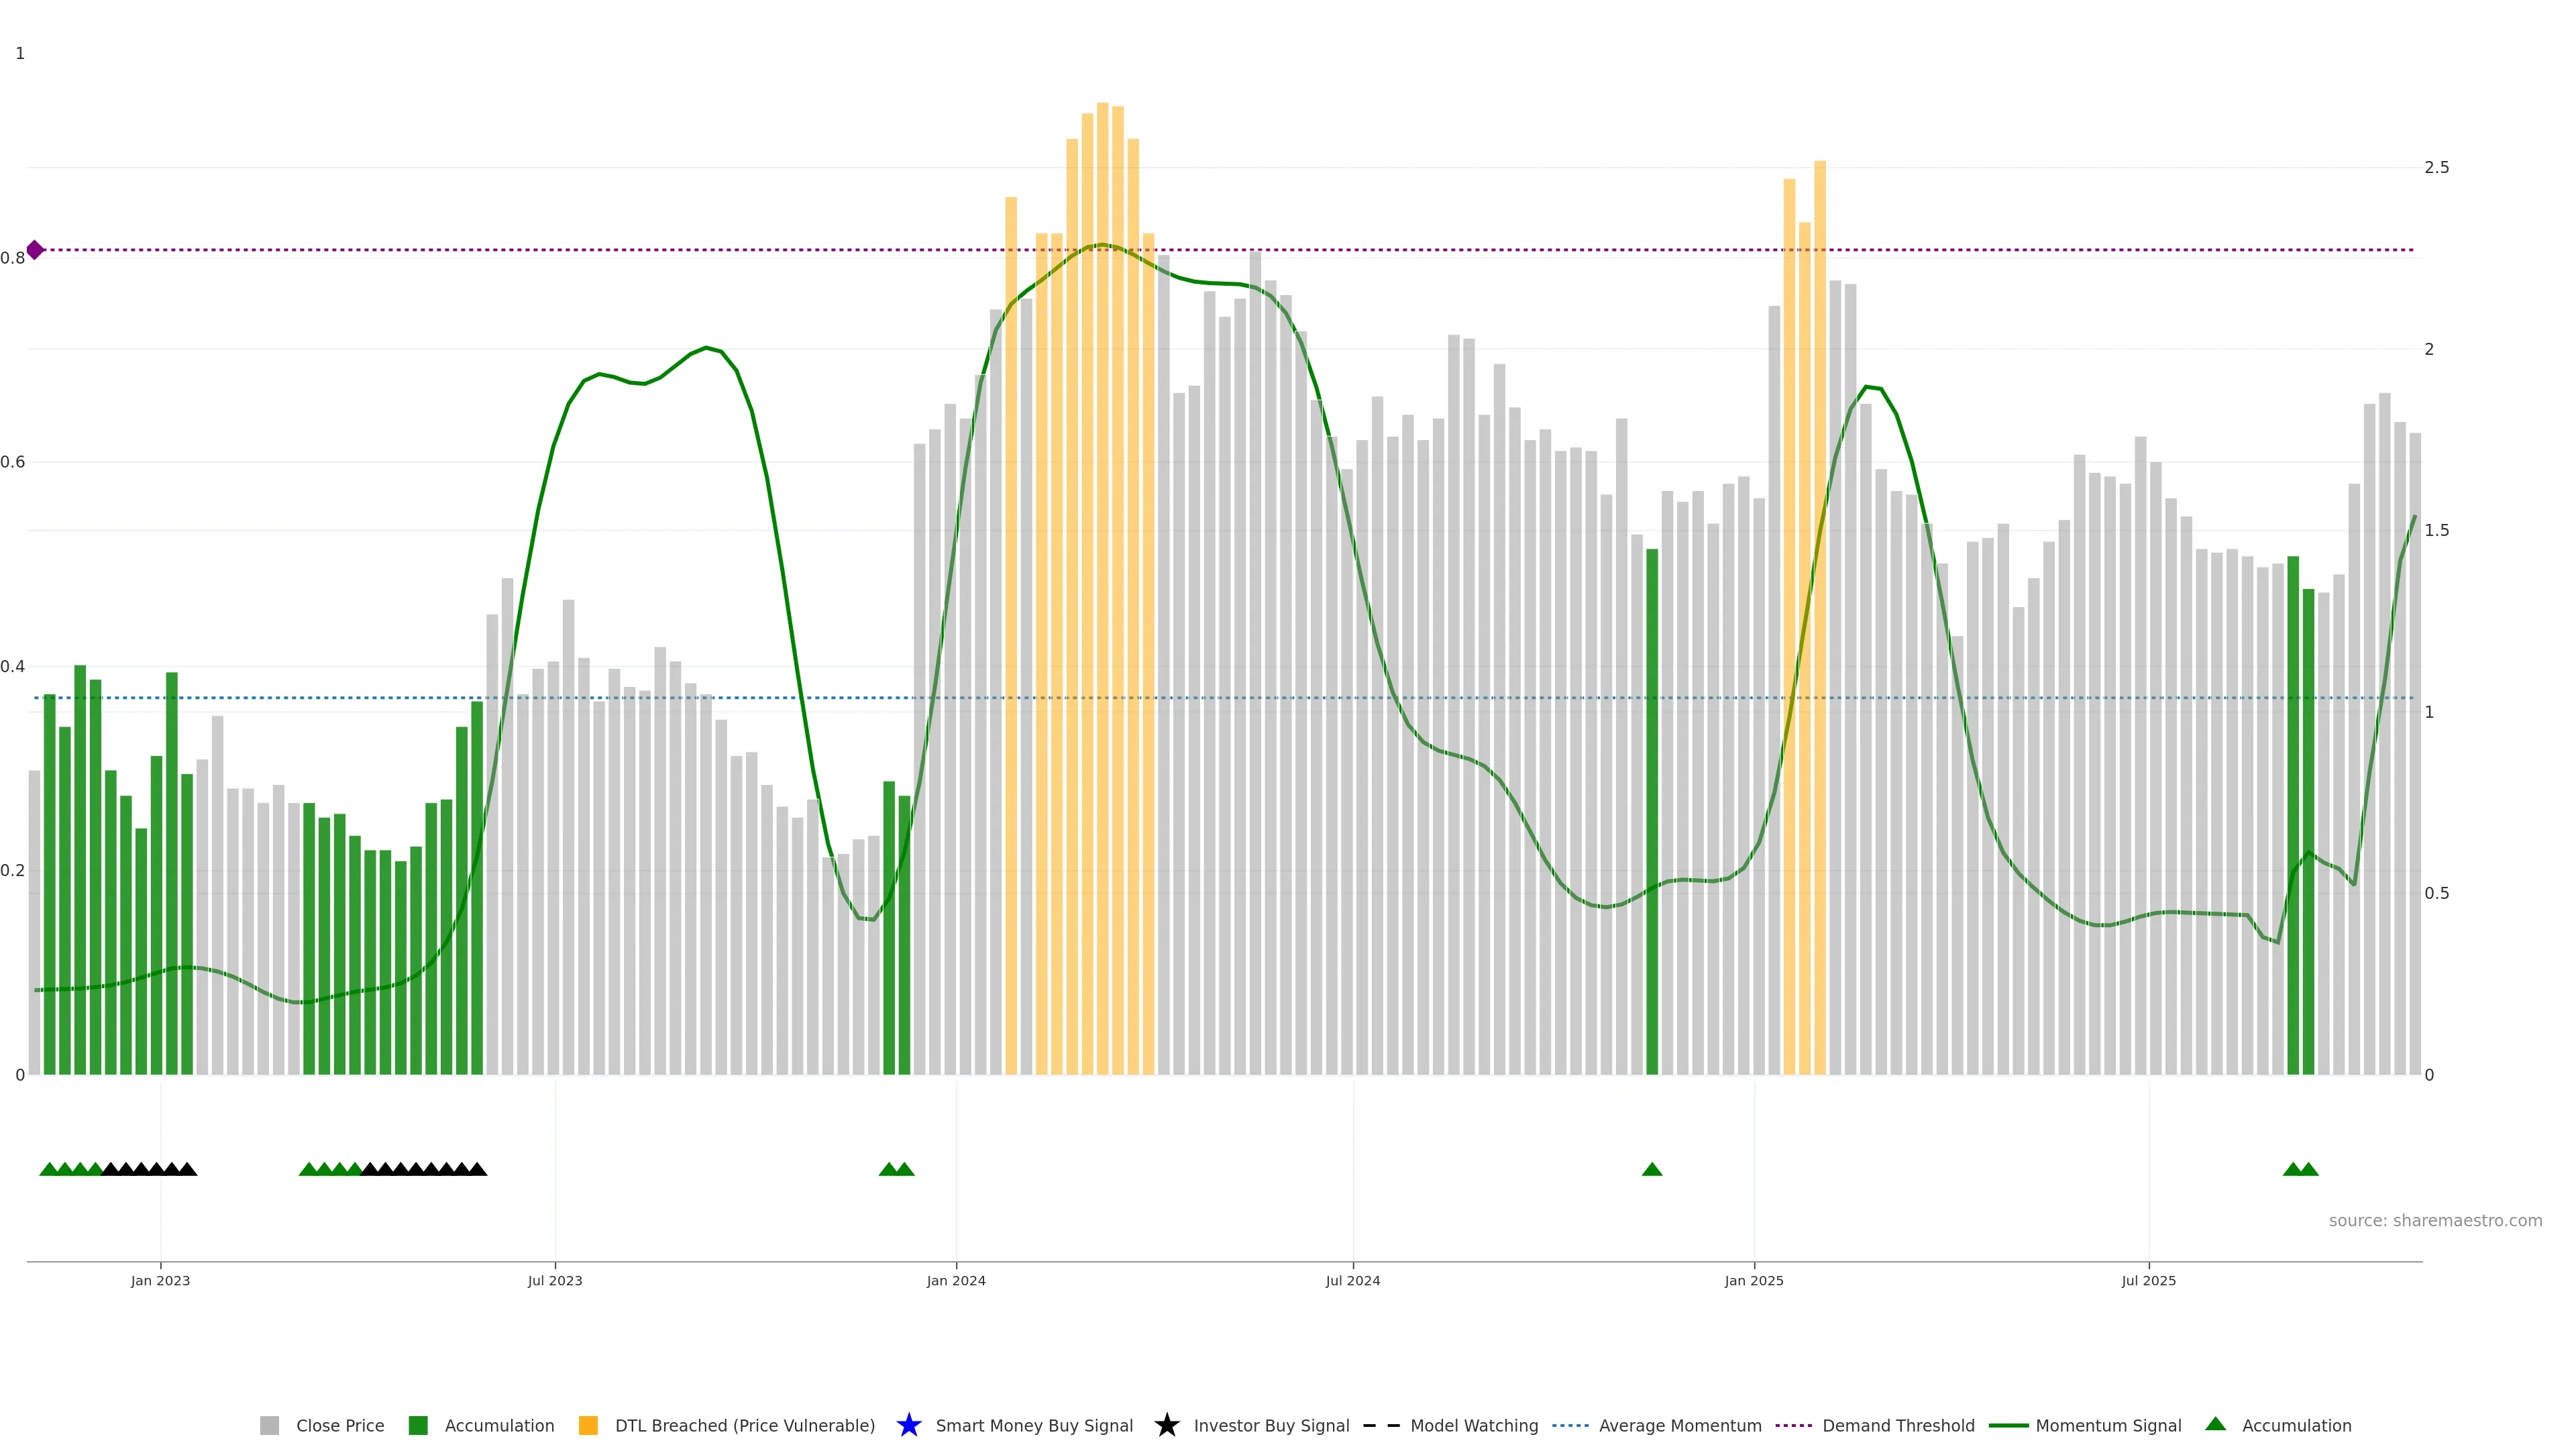Click the Average Momentum dotted legend line
Screen dimensions: 2576x1449
pyautogui.click(x=1570, y=1425)
